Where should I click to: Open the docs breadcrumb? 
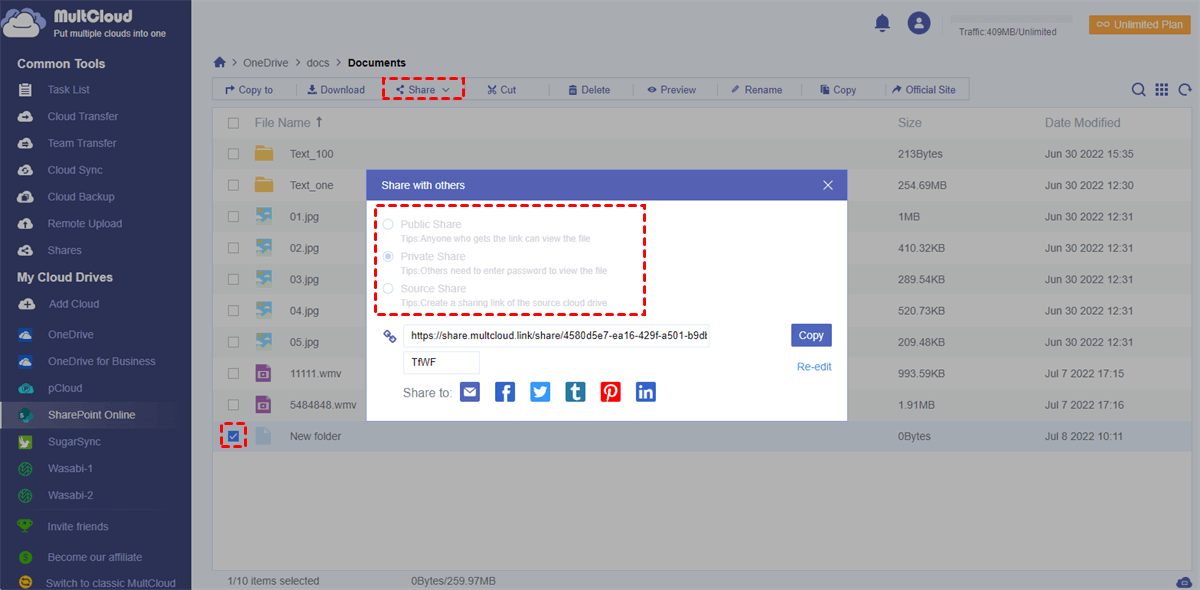coord(318,63)
